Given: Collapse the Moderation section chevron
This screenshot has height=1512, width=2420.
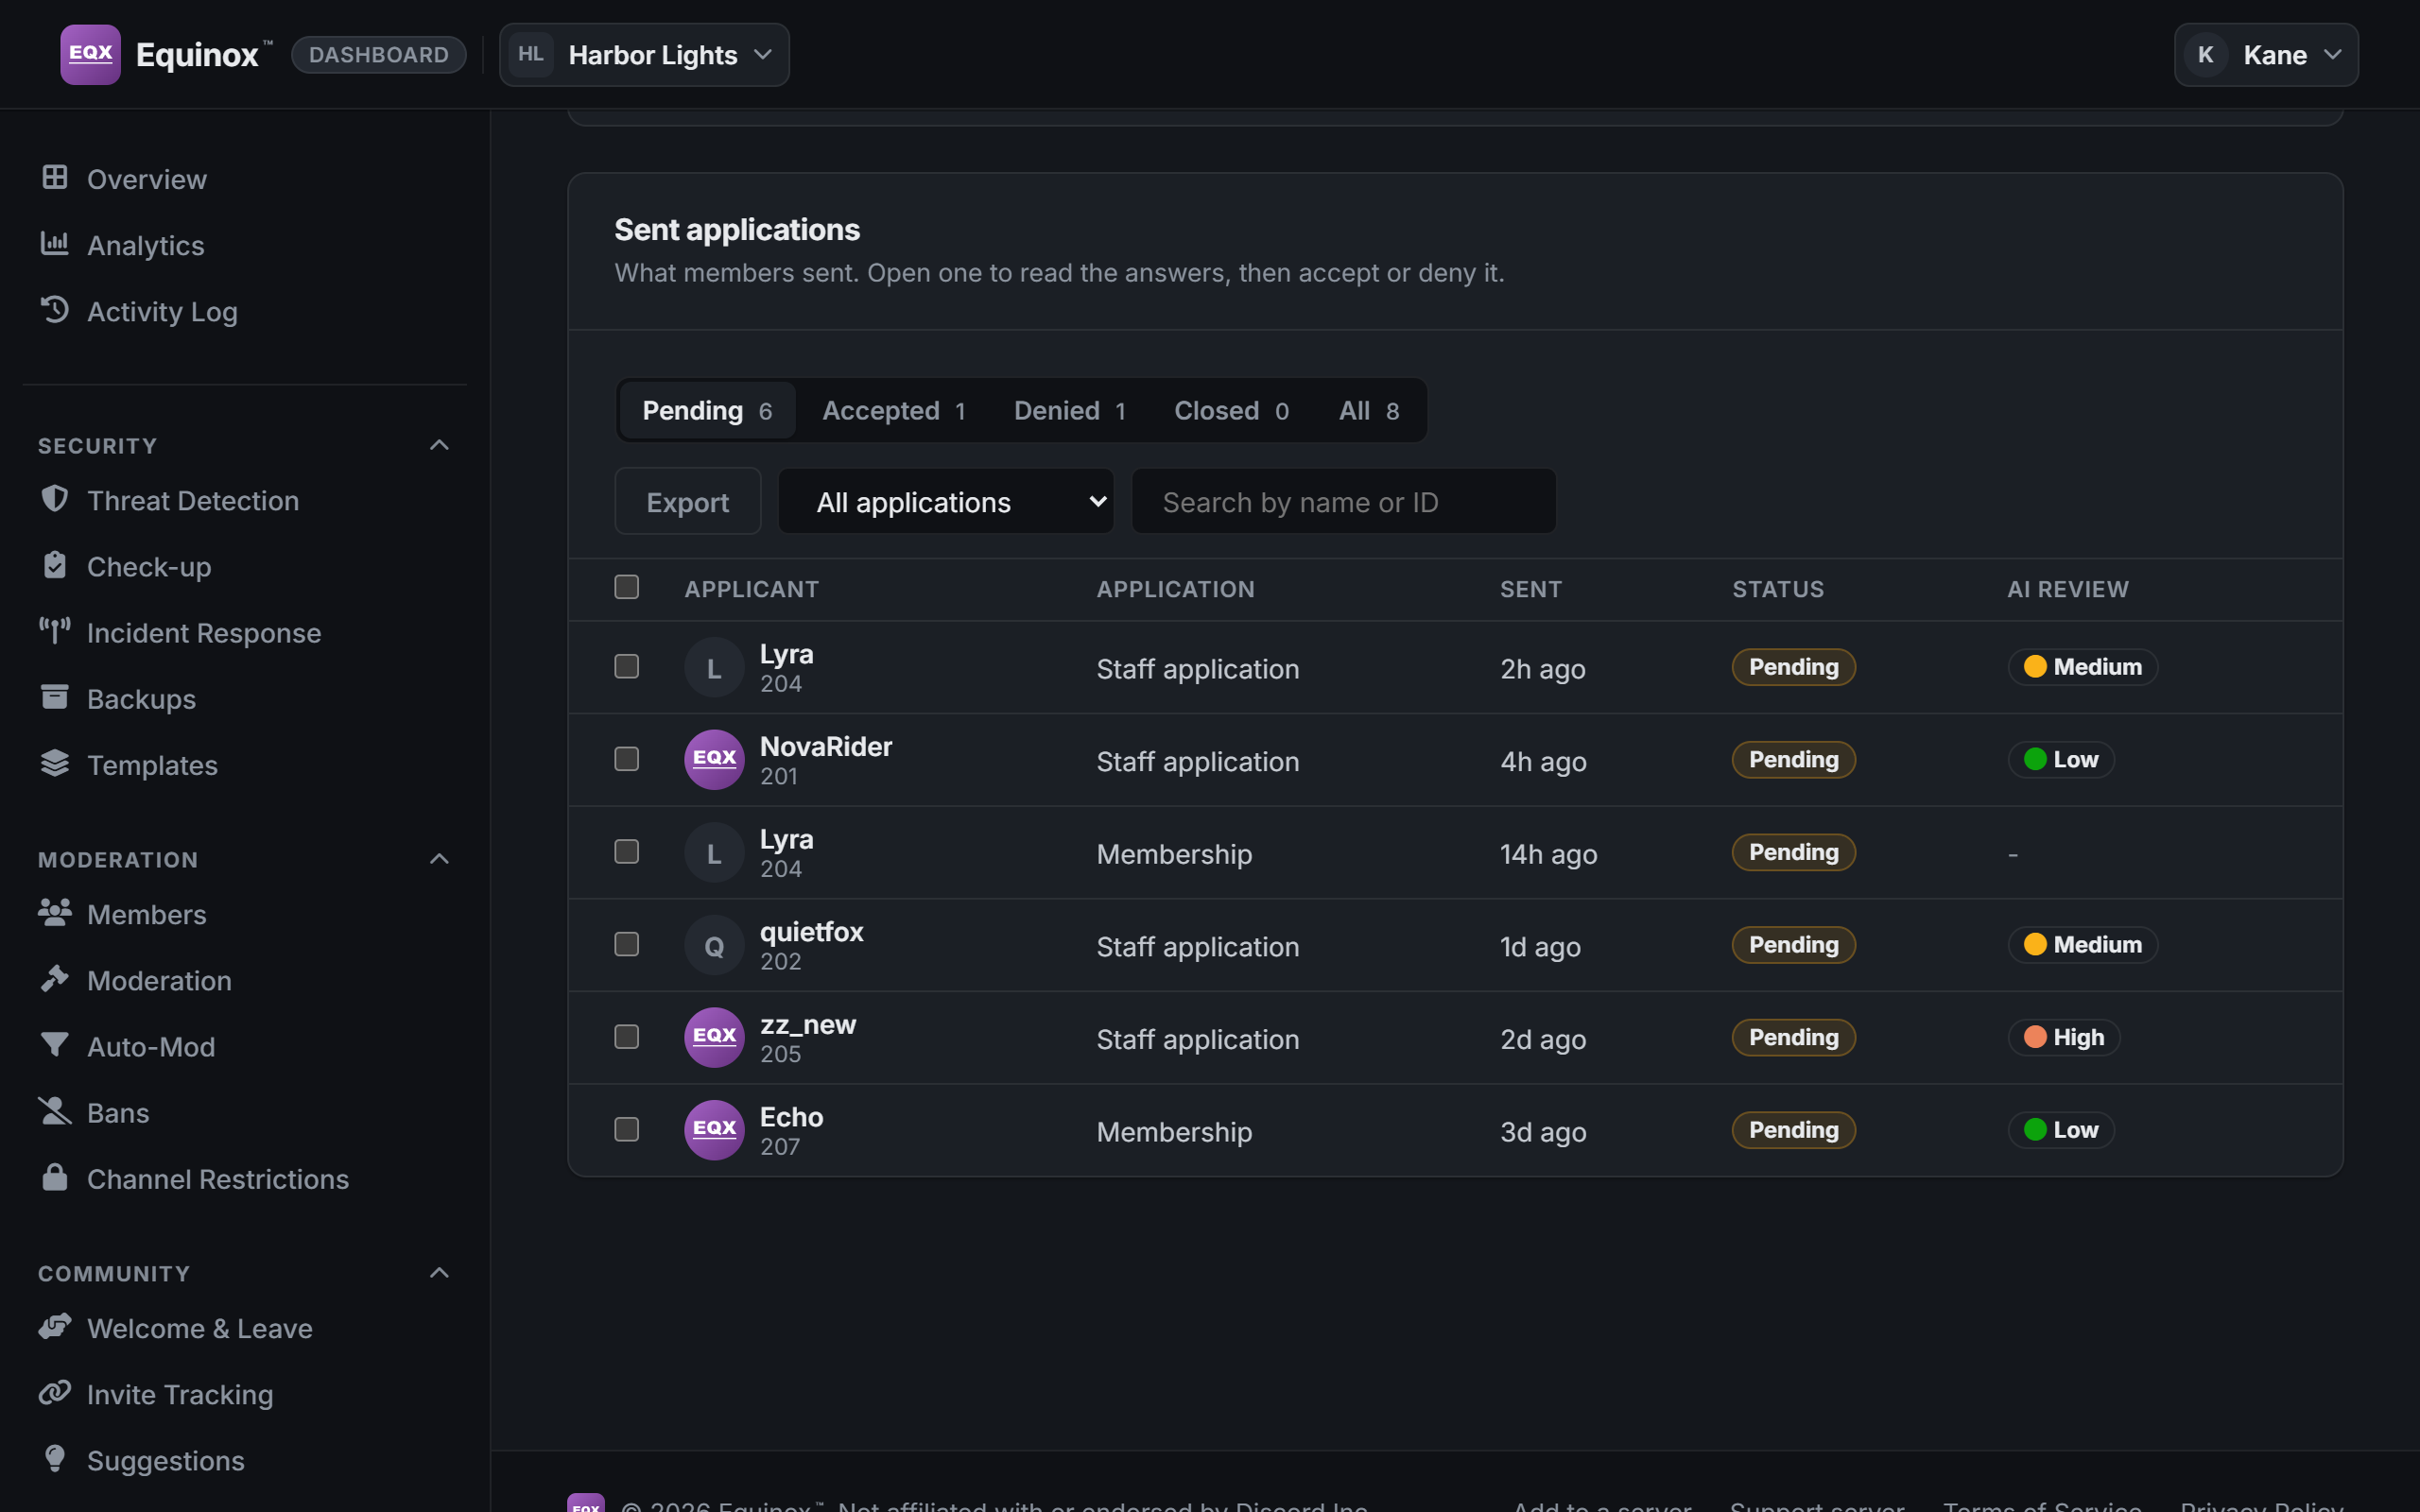Looking at the screenshot, I should 439,859.
